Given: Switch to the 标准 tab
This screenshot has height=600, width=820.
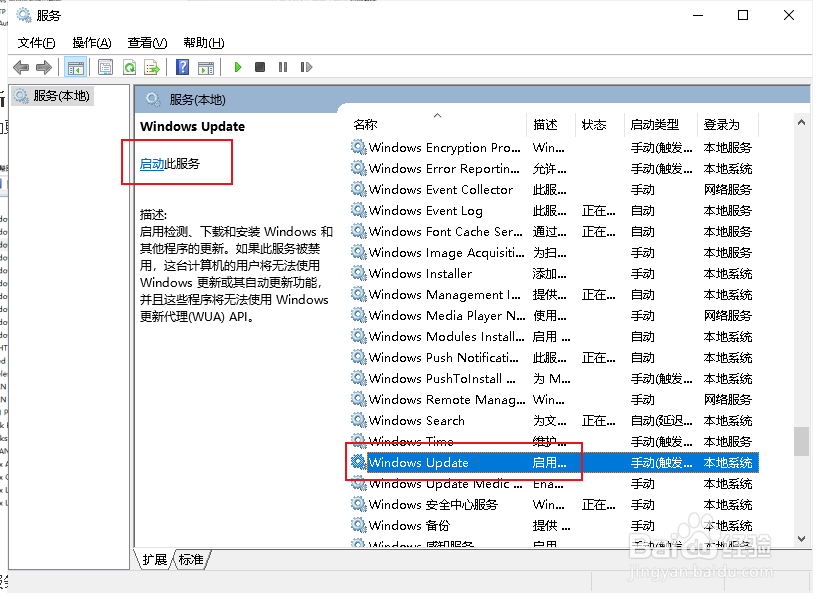Looking at the screenshot, I should pos(191,559).
